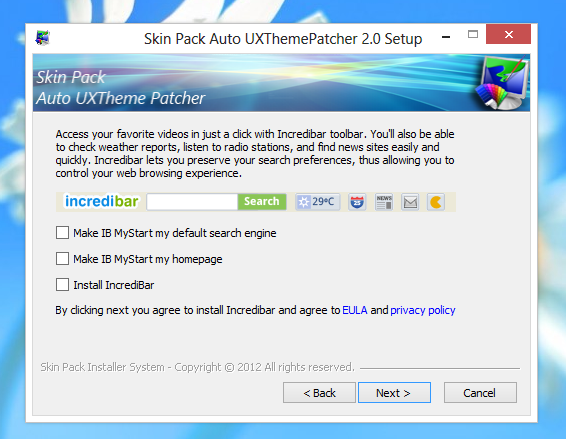Open the privacy policy link
The width and height of the screenshot is (566, 439).
tap(423, 310)
